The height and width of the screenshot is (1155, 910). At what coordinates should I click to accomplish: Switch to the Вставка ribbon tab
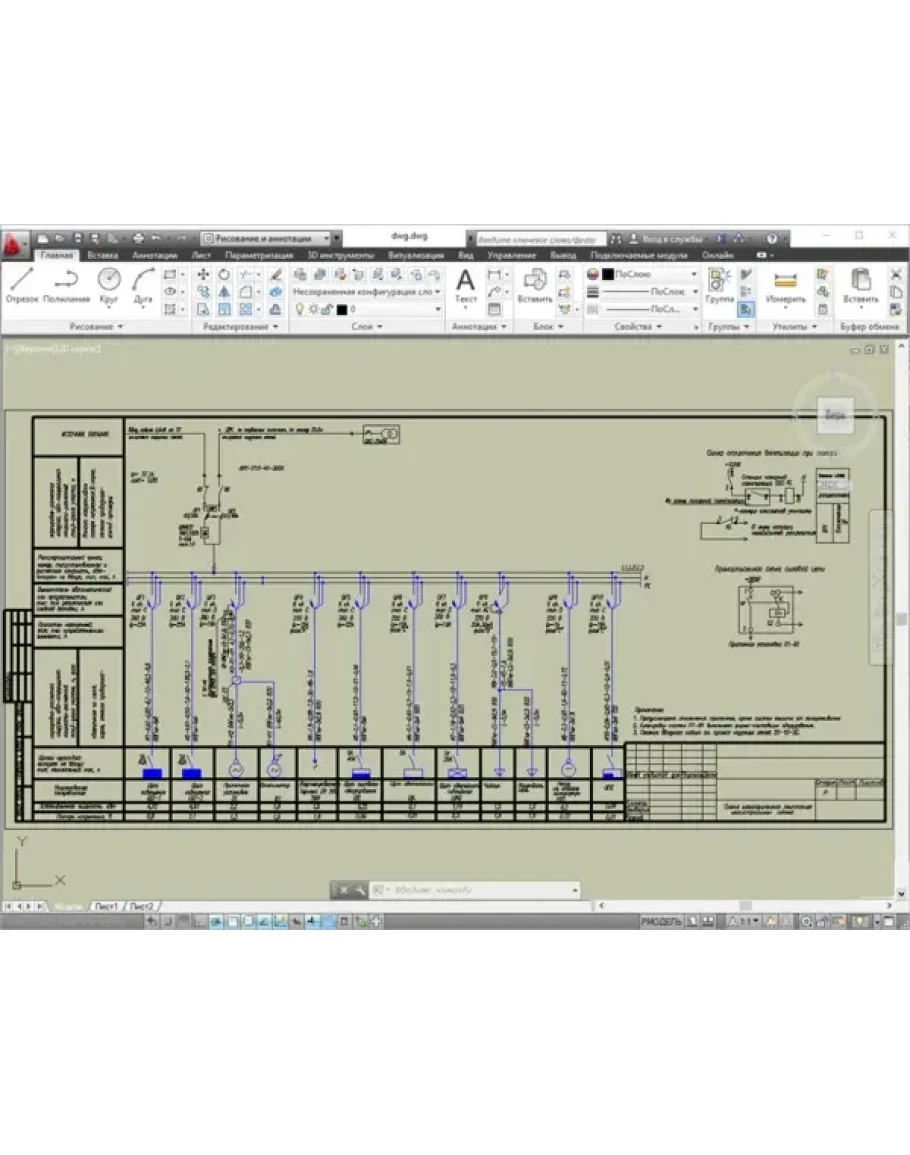point(101,256)
